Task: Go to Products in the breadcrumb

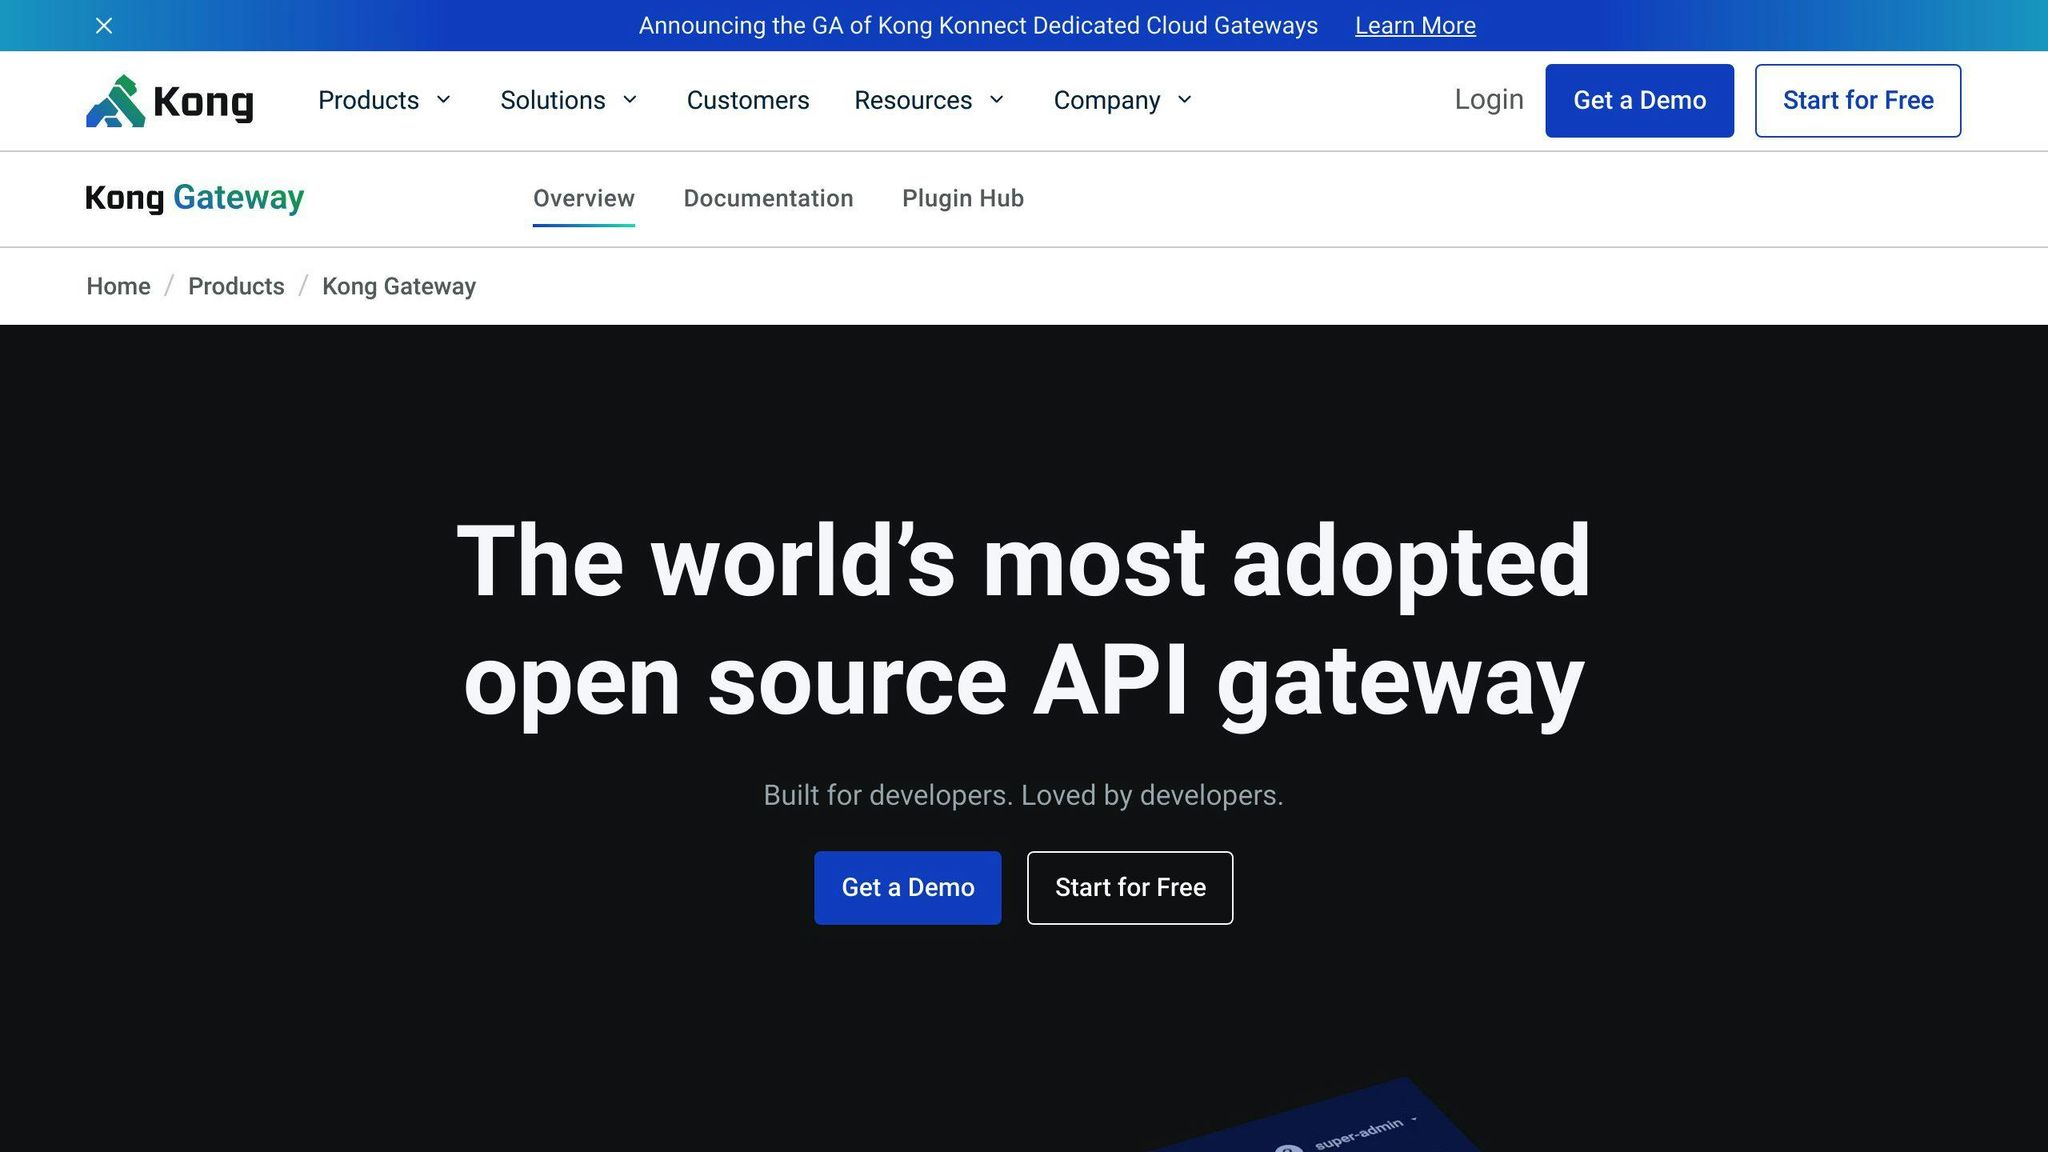Action: coord(236,287)
